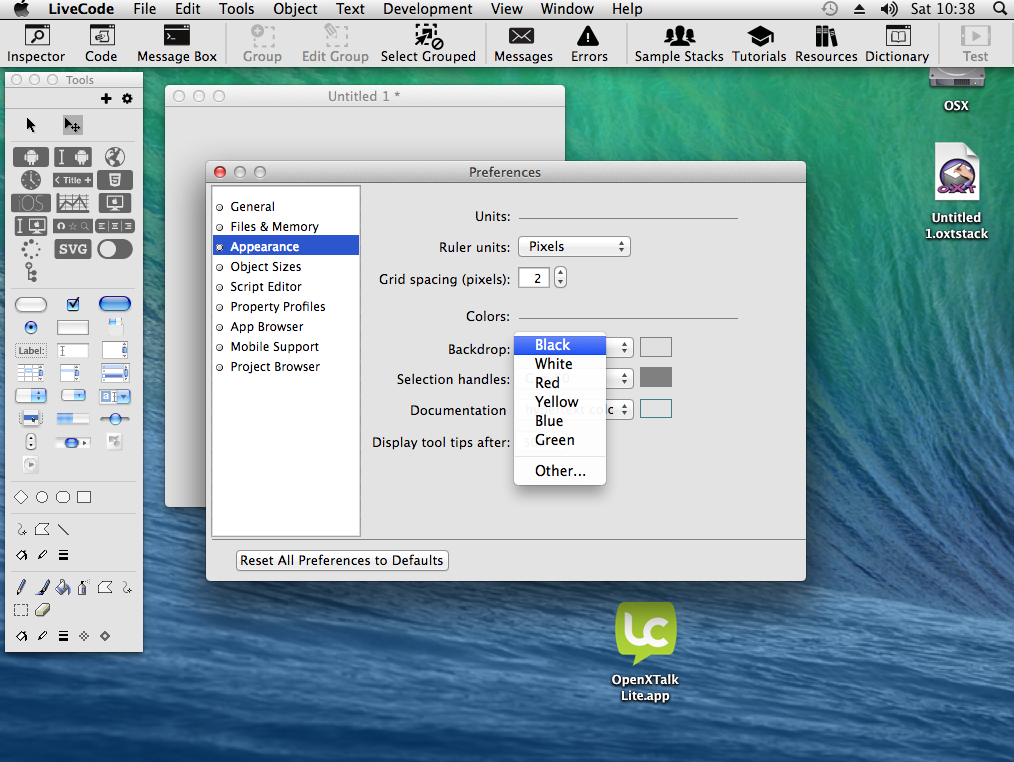Image resolution: width=1014 pixels, height=762 pixels.
Task: Select the Run (browse) pointer tool
Action: (30, 125)
